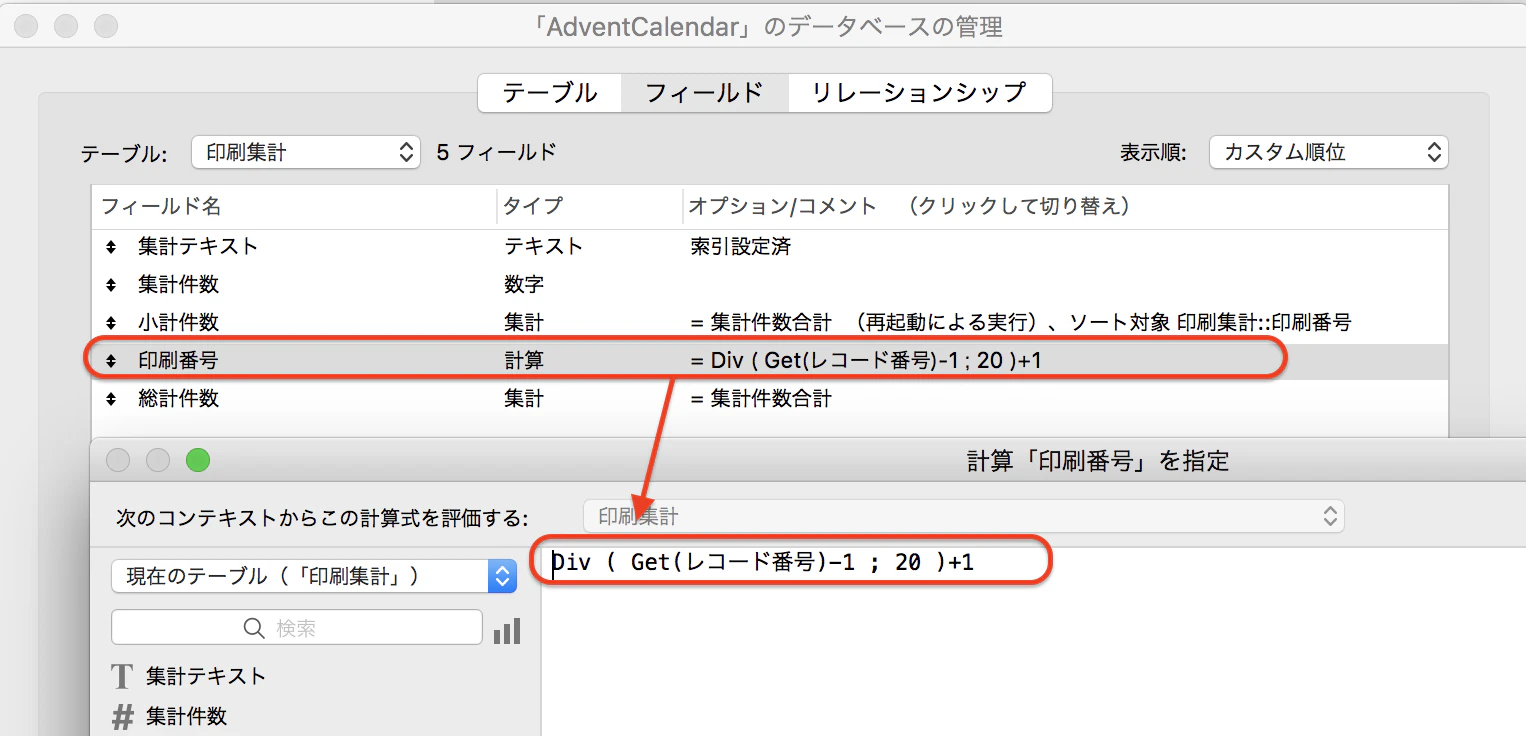Screen dimensions: 1526x736
Task: Click the 総計件数 options text = 集計件数合計
Action: (761, 399)
